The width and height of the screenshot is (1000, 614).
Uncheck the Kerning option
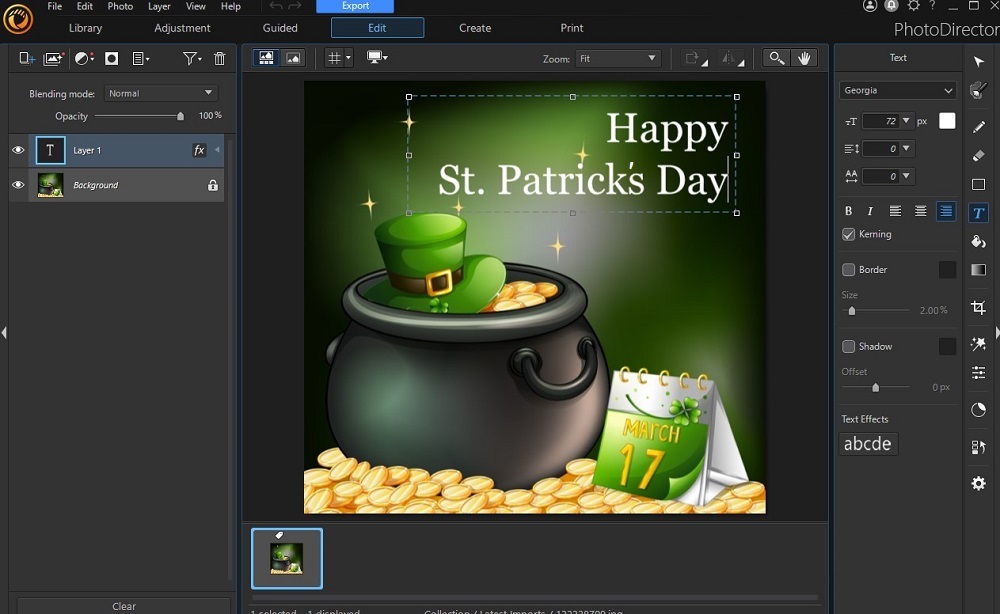[x=847, y=234]
